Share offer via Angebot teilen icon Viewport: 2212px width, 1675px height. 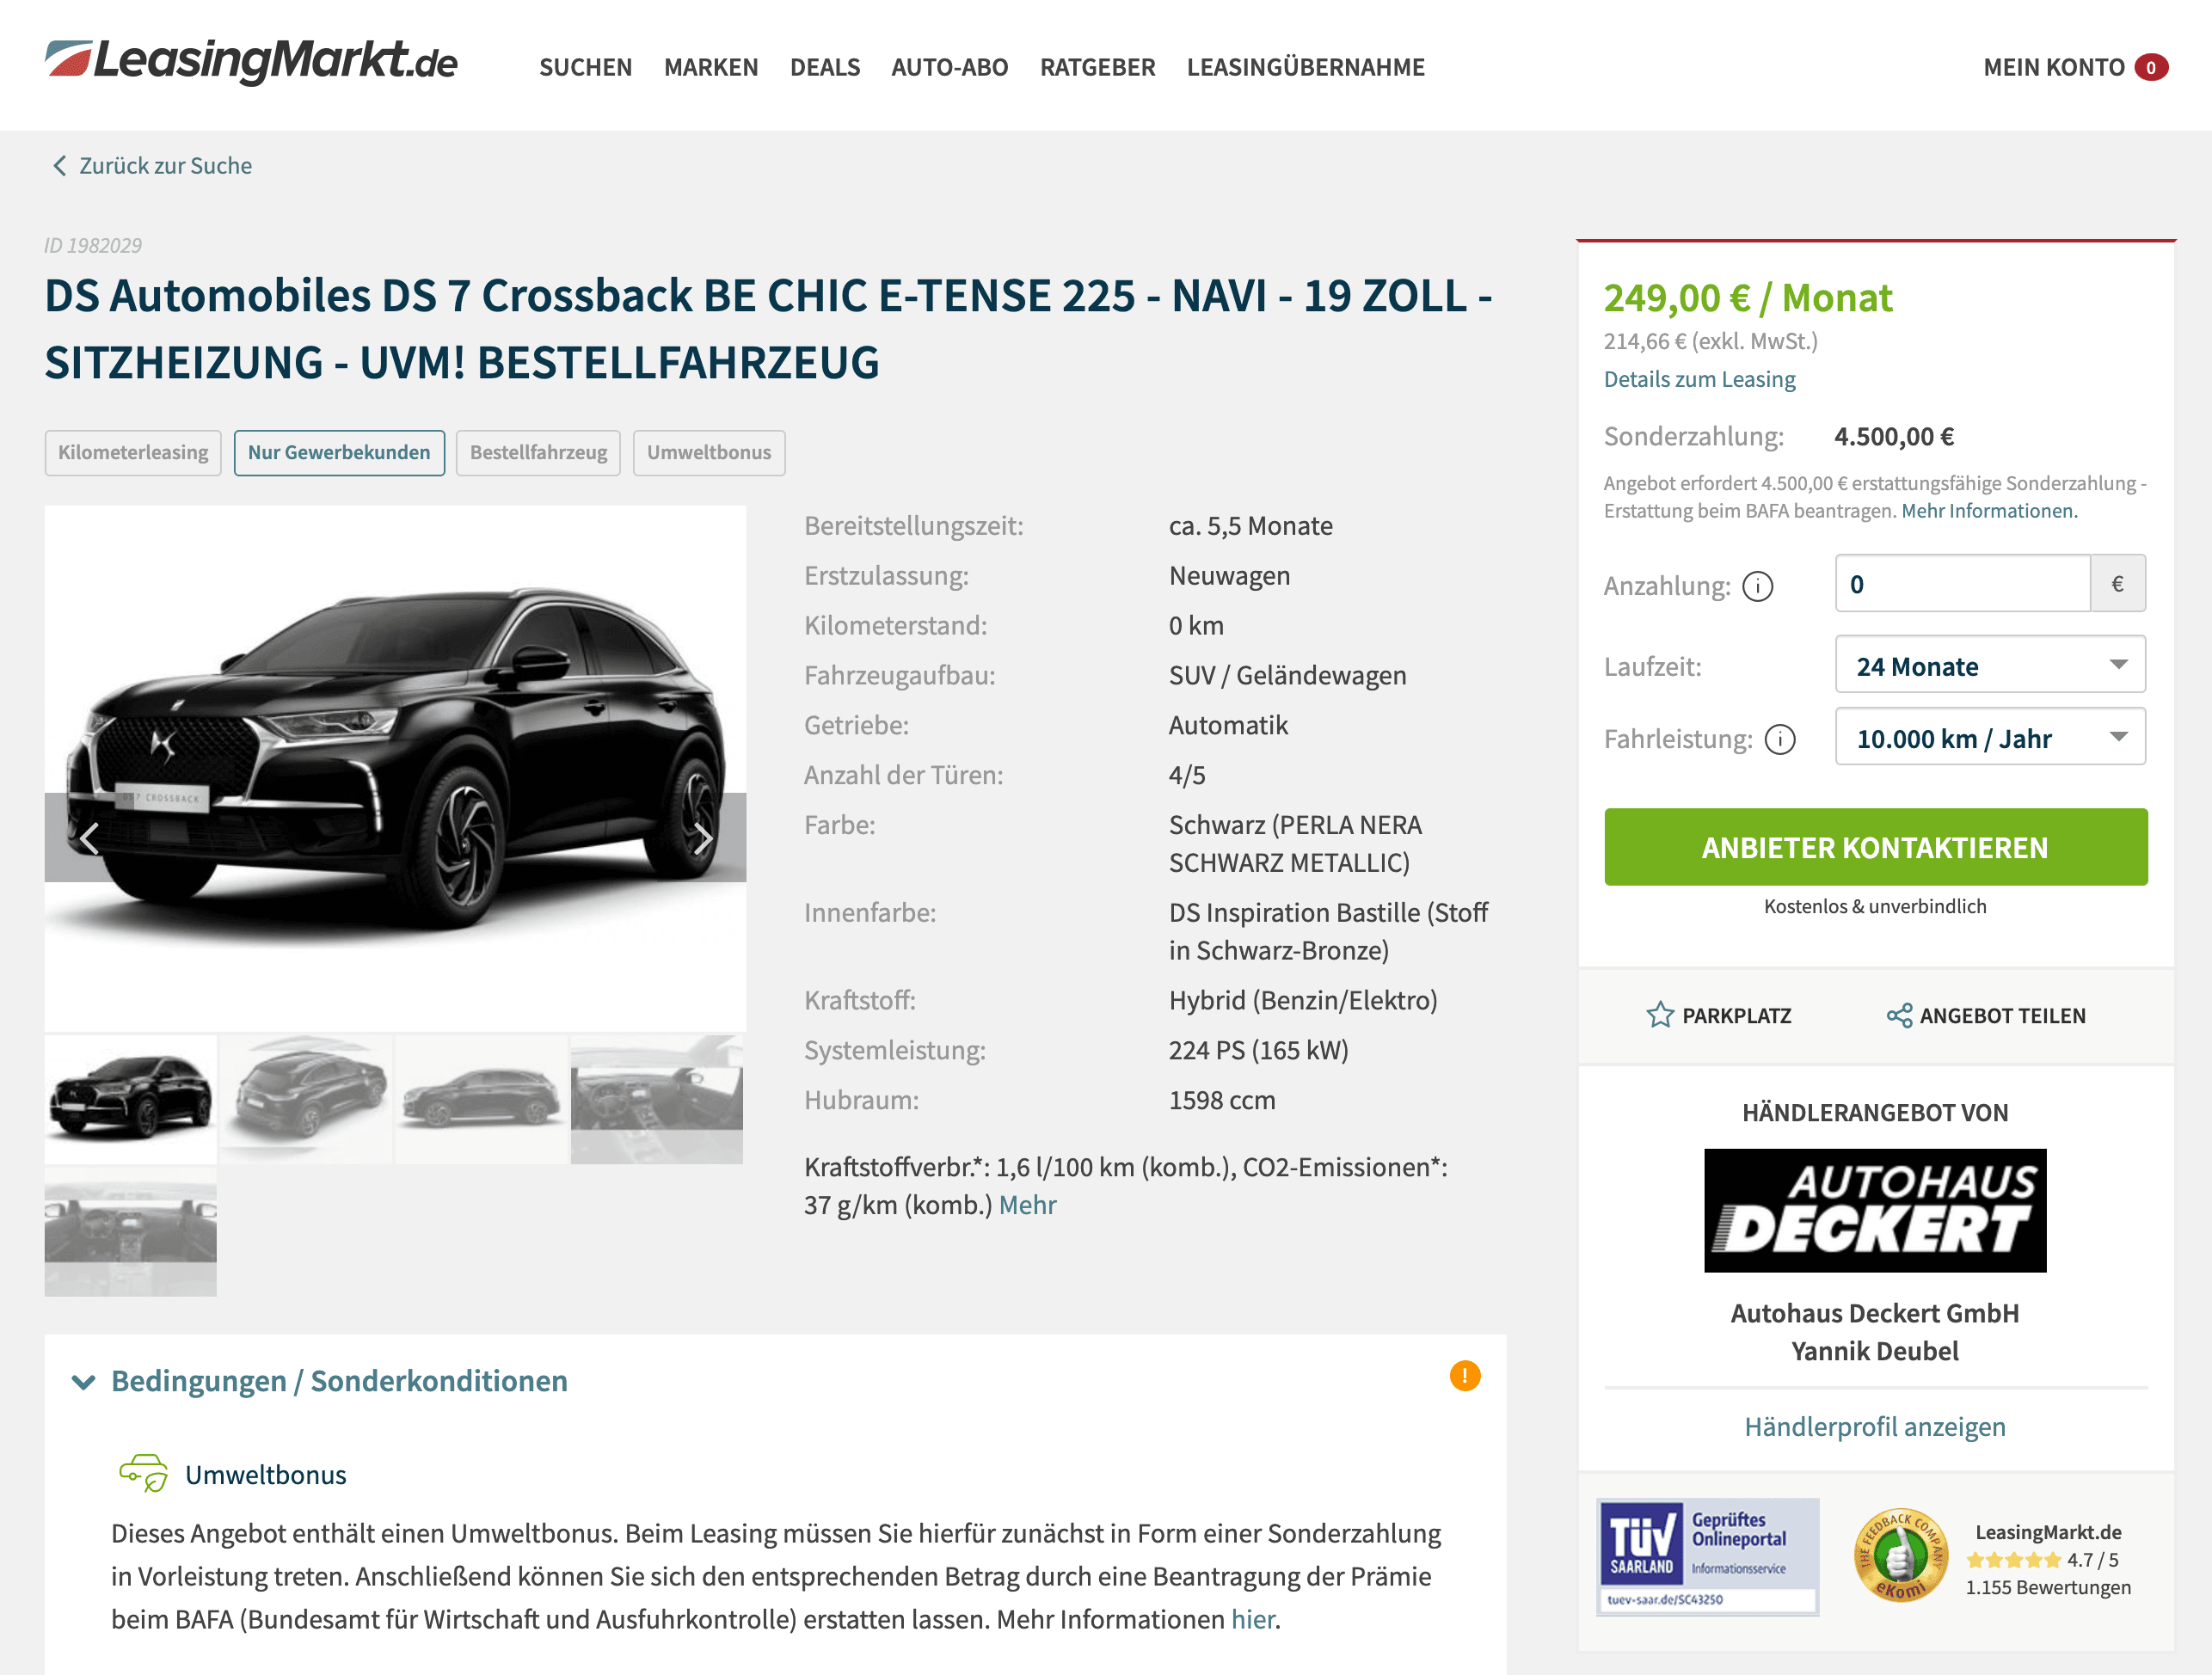click(1899, 1015)
